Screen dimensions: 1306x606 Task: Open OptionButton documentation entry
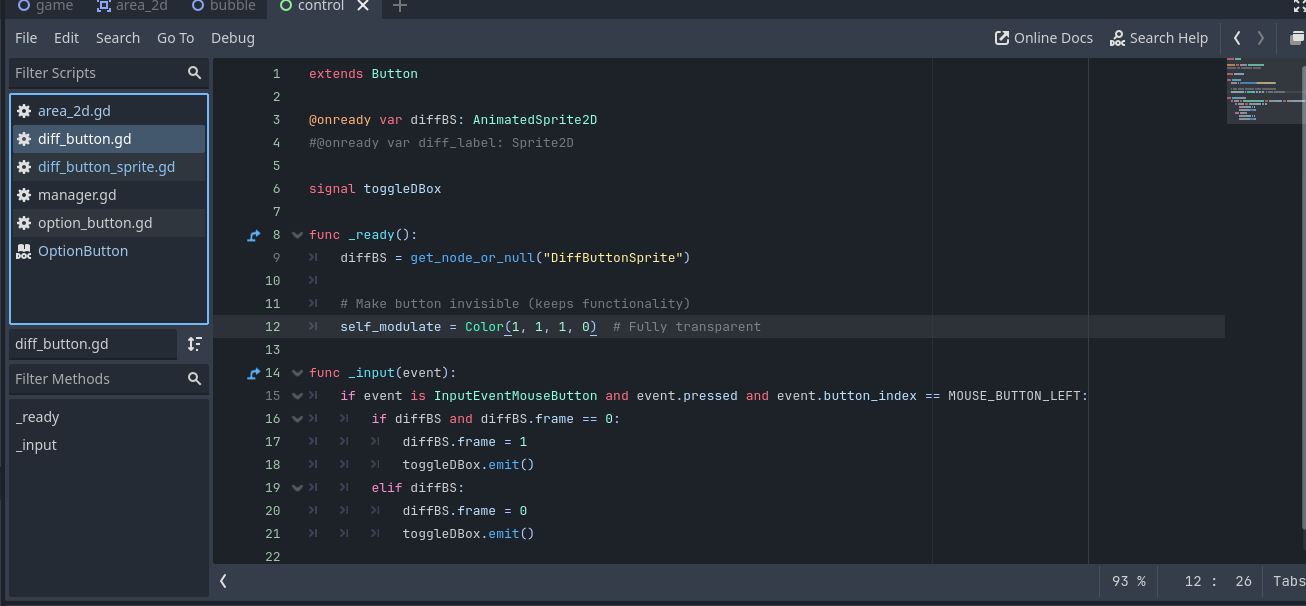[x=83, y=251]
